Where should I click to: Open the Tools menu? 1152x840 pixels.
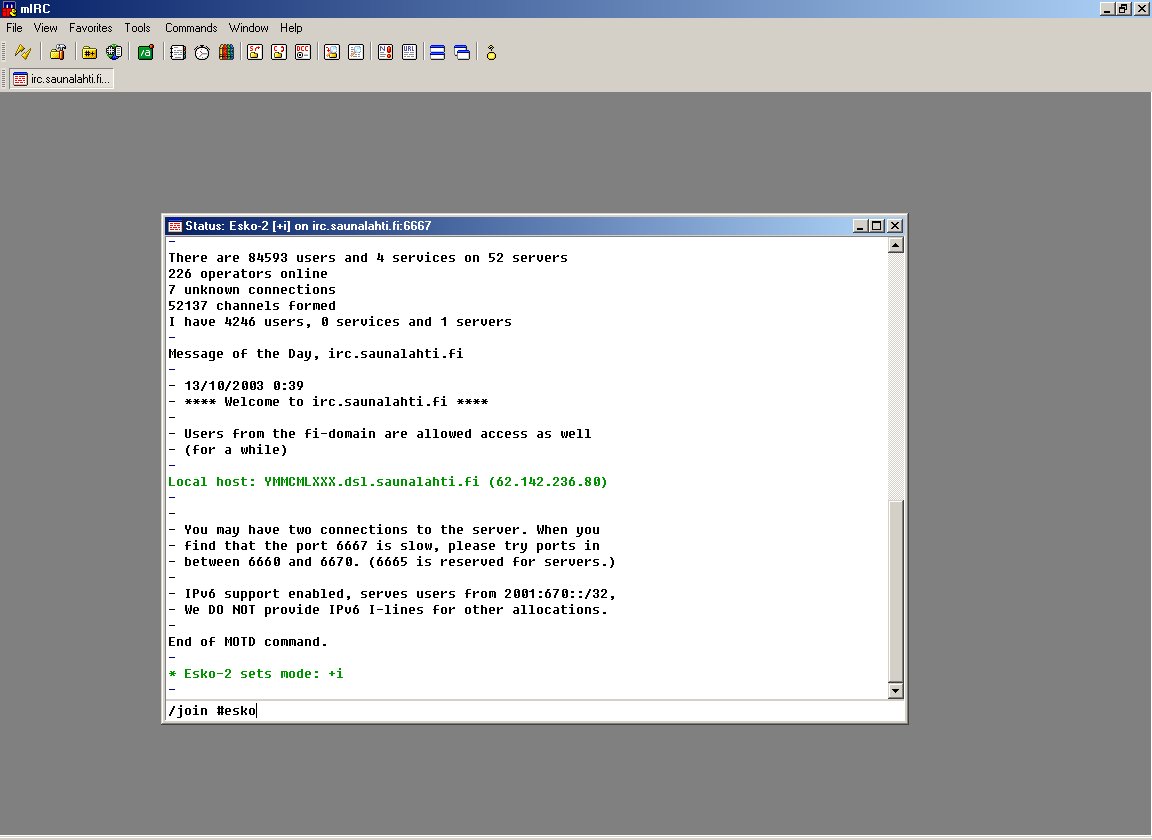point(137,28)
